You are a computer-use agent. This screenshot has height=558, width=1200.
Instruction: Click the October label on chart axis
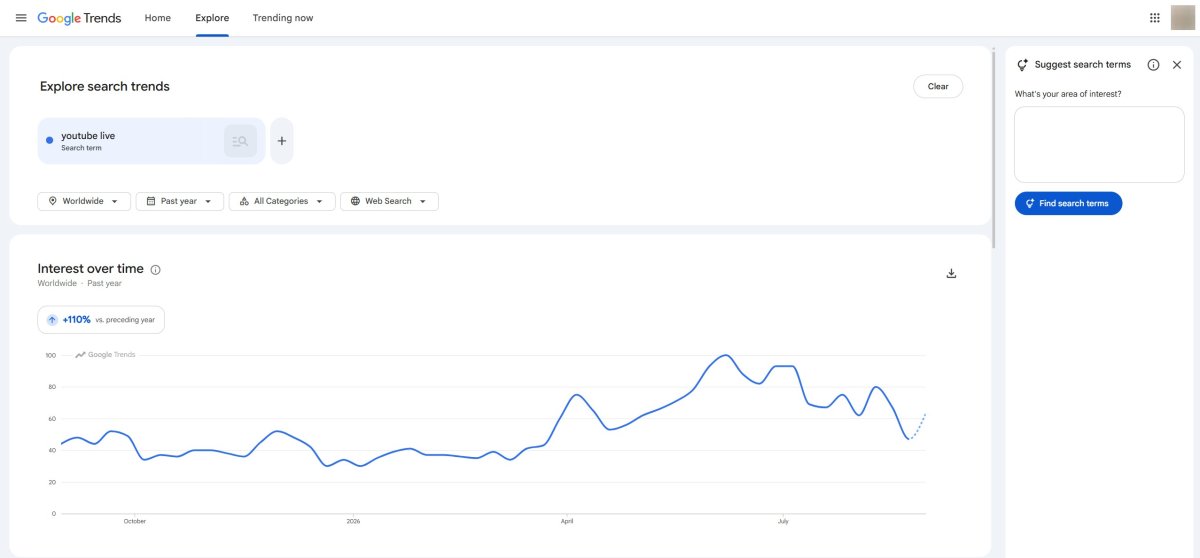pyautogui.click(x=135, y=521)
